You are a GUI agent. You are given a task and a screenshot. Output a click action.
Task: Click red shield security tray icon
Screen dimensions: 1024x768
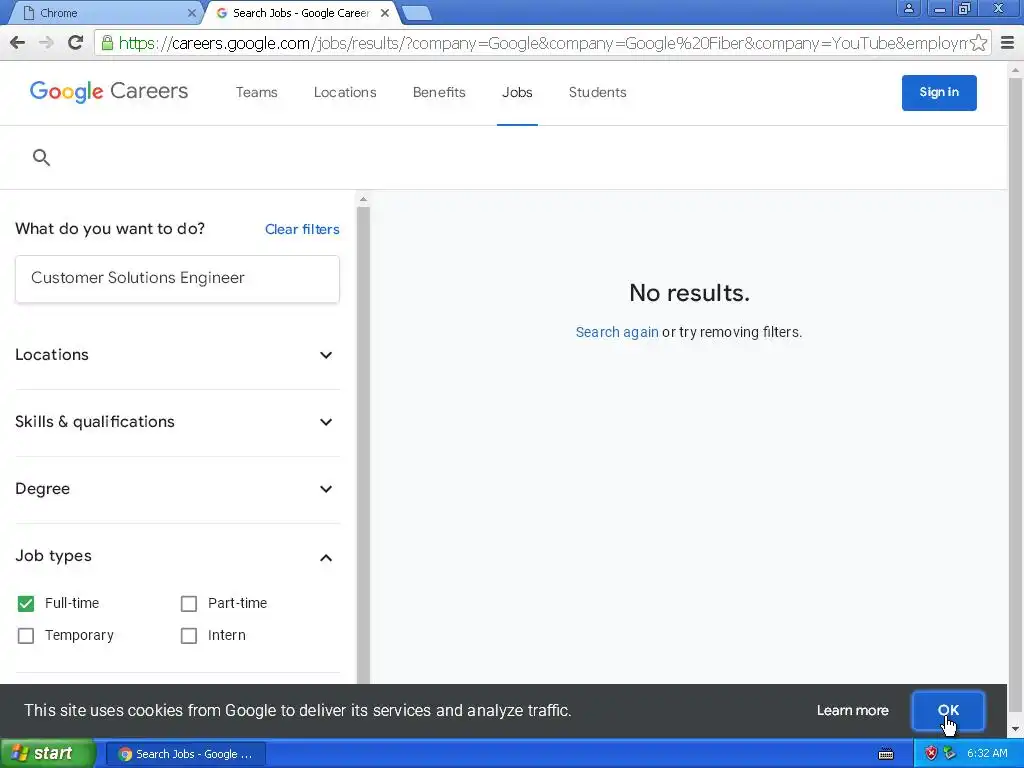[931, 754]
